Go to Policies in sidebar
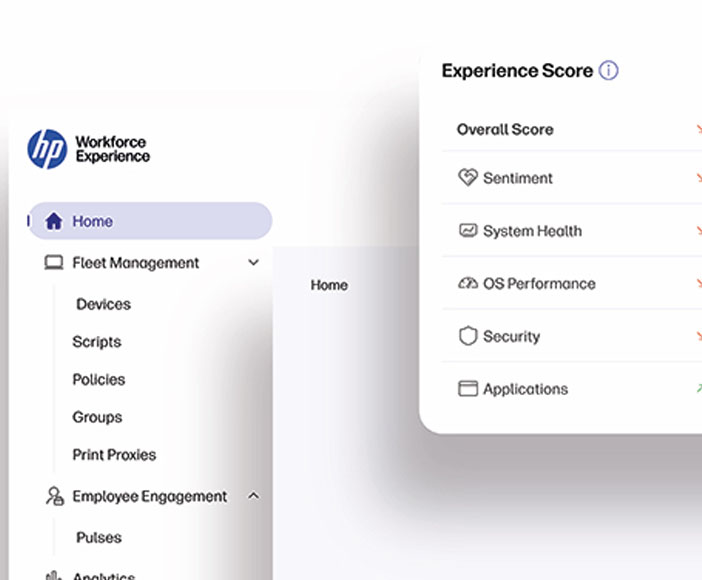The width and height of the screenshot is (702, 580). tap(99, 380)
